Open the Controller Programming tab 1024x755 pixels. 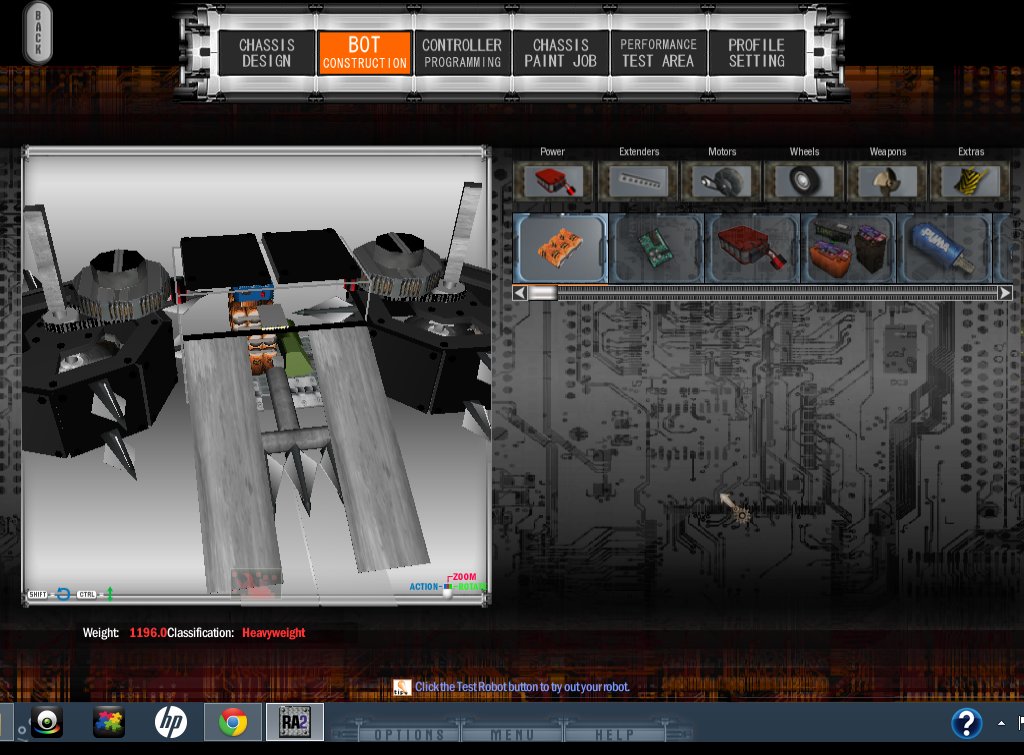tap(462, 53)
